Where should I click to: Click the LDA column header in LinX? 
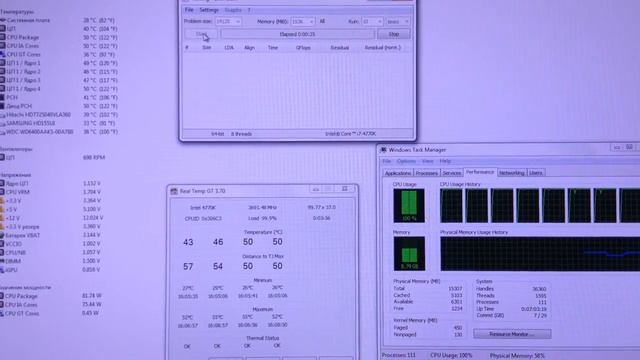[x=229, y=48]
